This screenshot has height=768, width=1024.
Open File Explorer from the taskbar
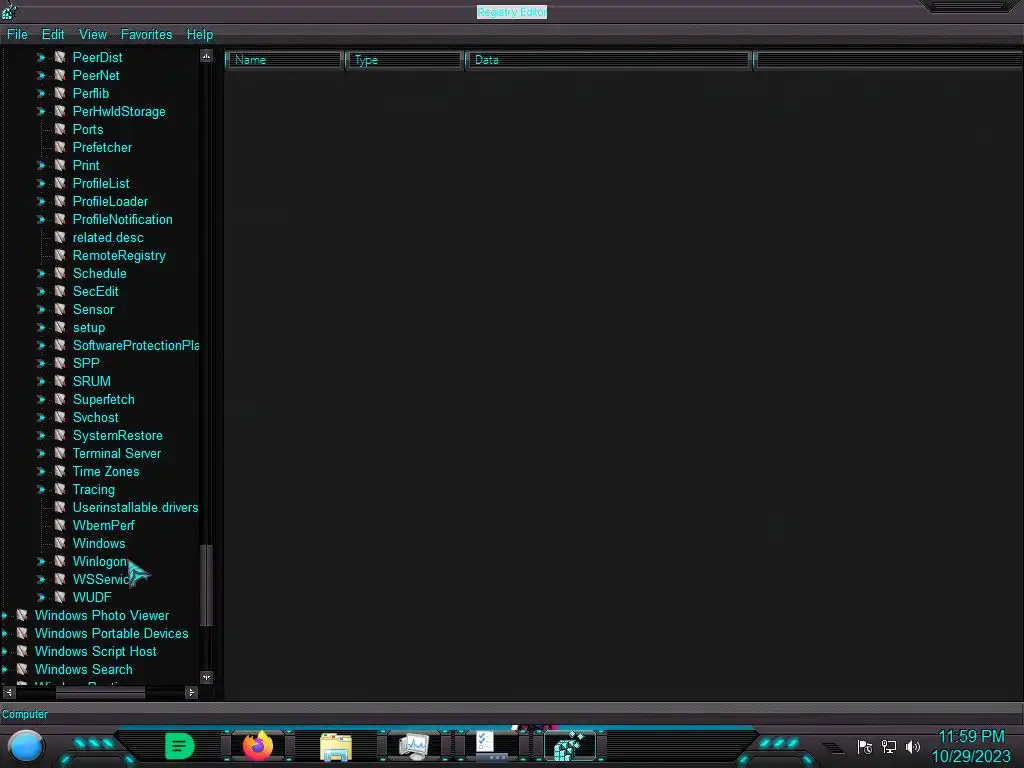pyautogui.click(x=336, y=746)
